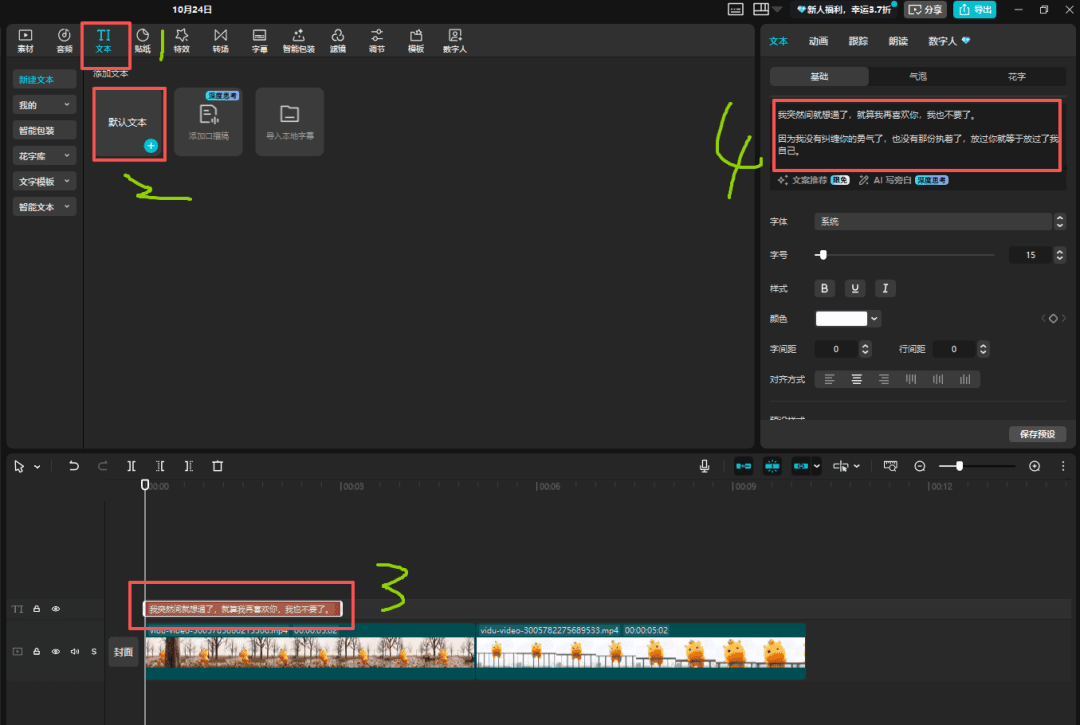Switch to the 气泡 bubble tab

click(917, 76)
